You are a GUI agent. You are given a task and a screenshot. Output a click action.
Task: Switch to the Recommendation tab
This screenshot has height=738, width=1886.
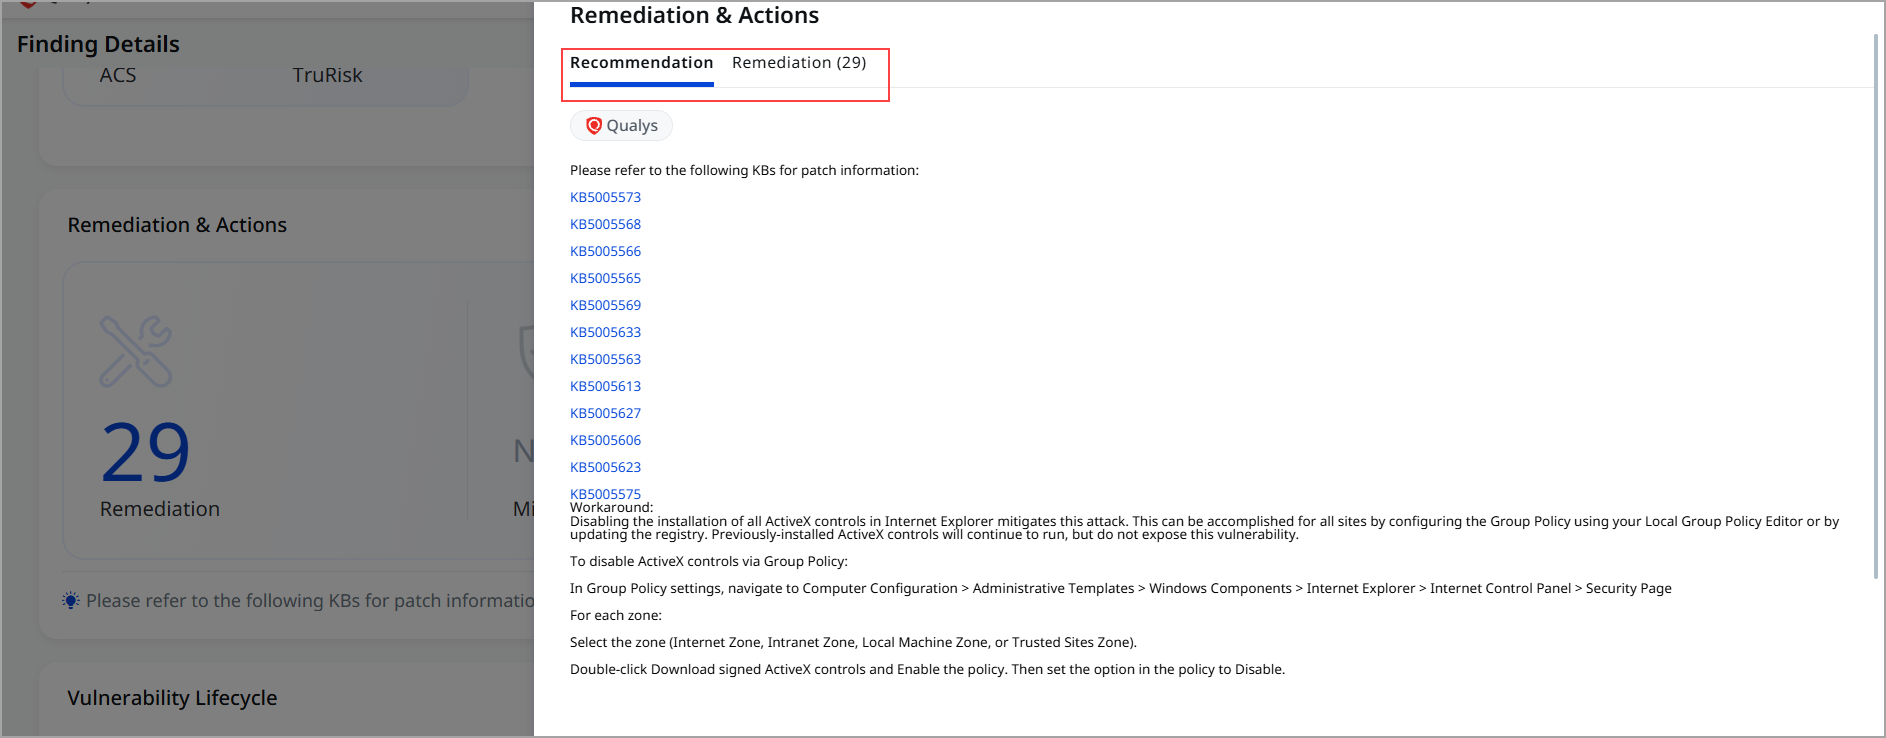641,63
